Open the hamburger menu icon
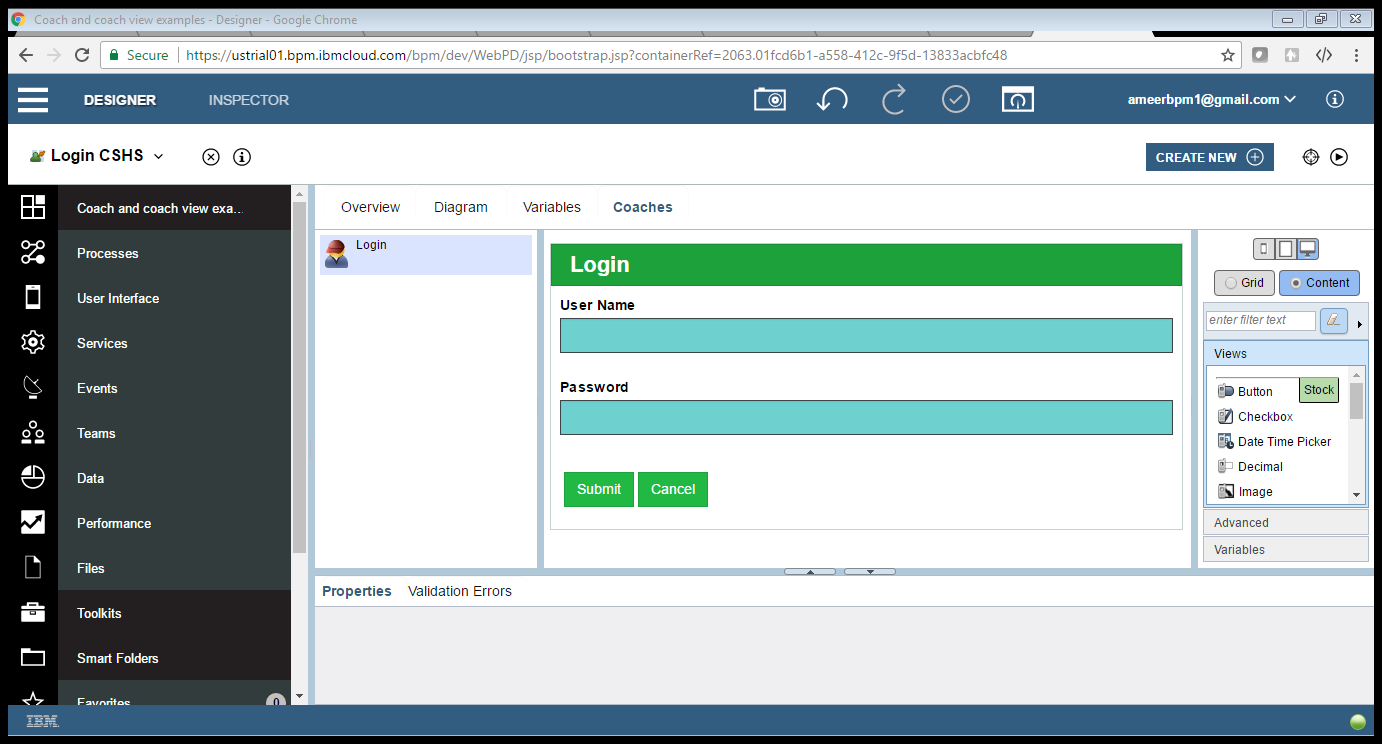 click(33, 98)
